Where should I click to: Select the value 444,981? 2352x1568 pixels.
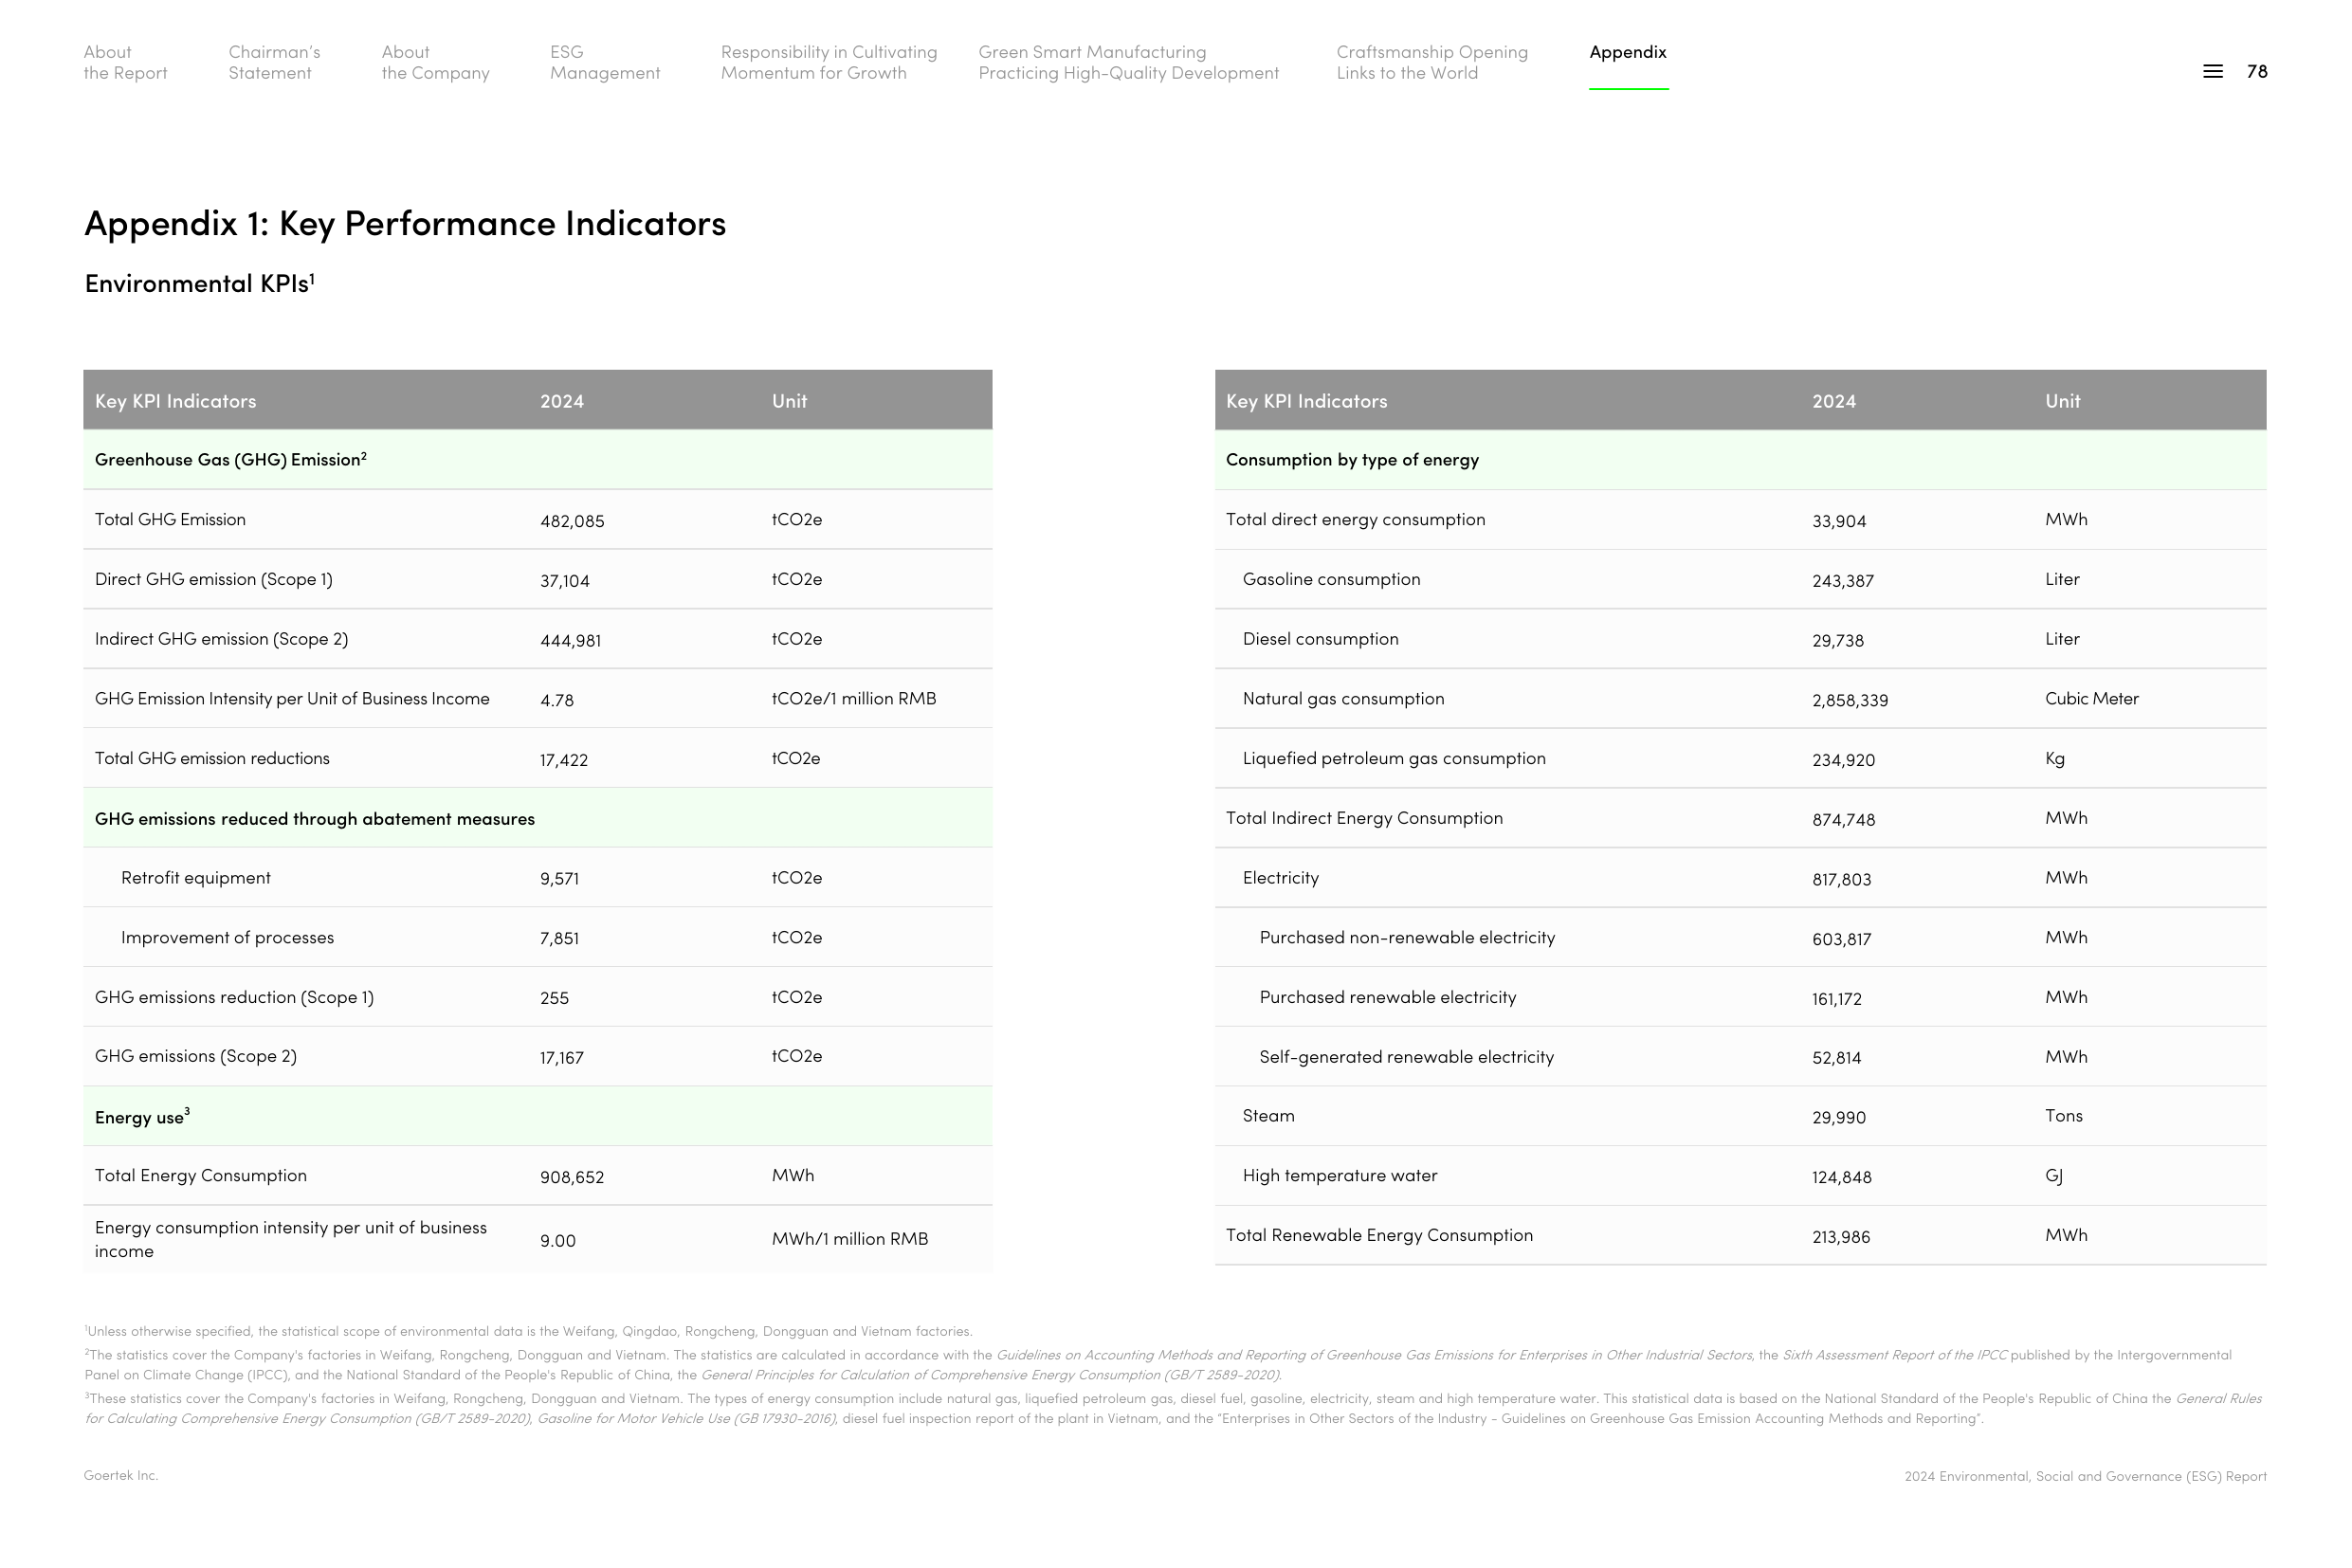pyautogui.click(x=570, y=641)
